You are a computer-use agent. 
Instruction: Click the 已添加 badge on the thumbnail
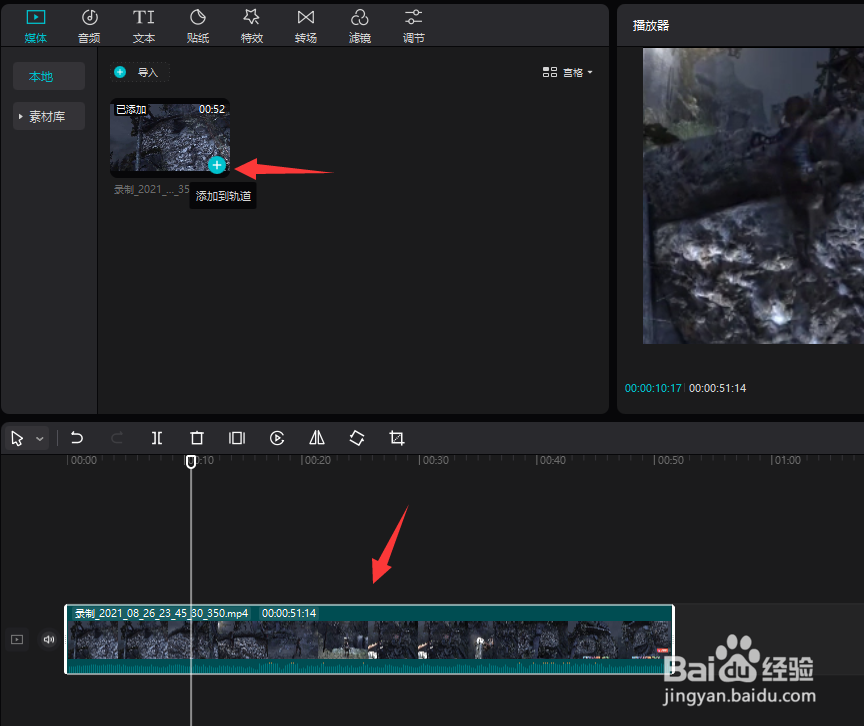click(131, 109)
